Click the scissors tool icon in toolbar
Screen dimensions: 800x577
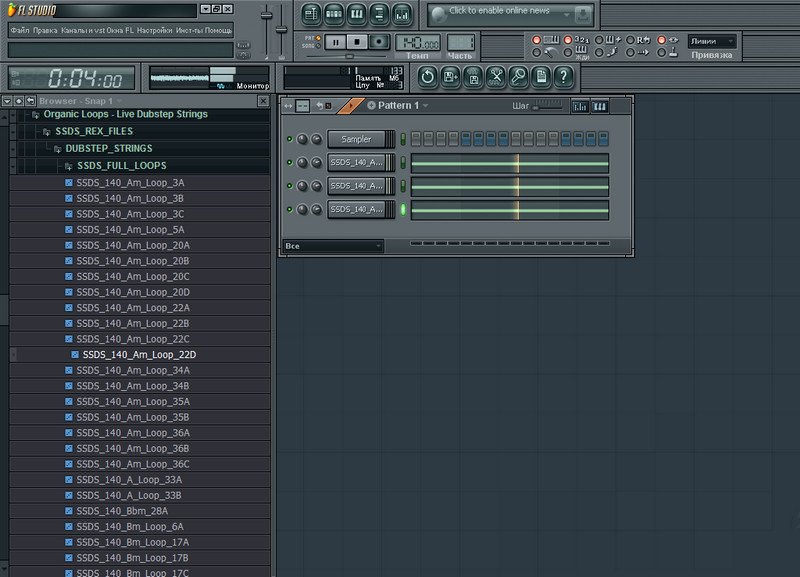[x=495, y=76]
